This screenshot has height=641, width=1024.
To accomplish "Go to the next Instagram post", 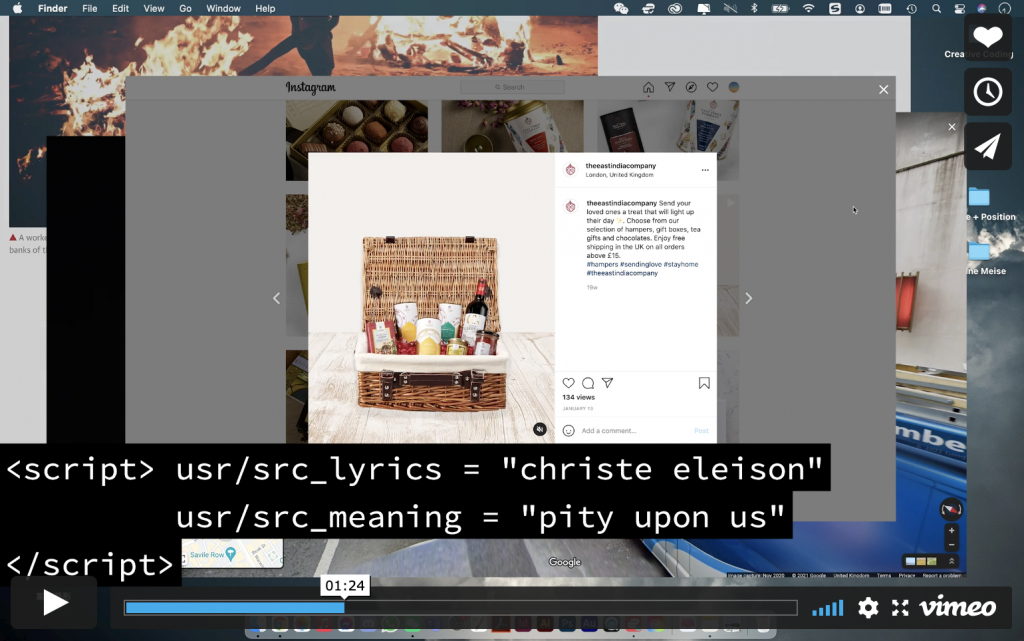I will tap(748, 298).
